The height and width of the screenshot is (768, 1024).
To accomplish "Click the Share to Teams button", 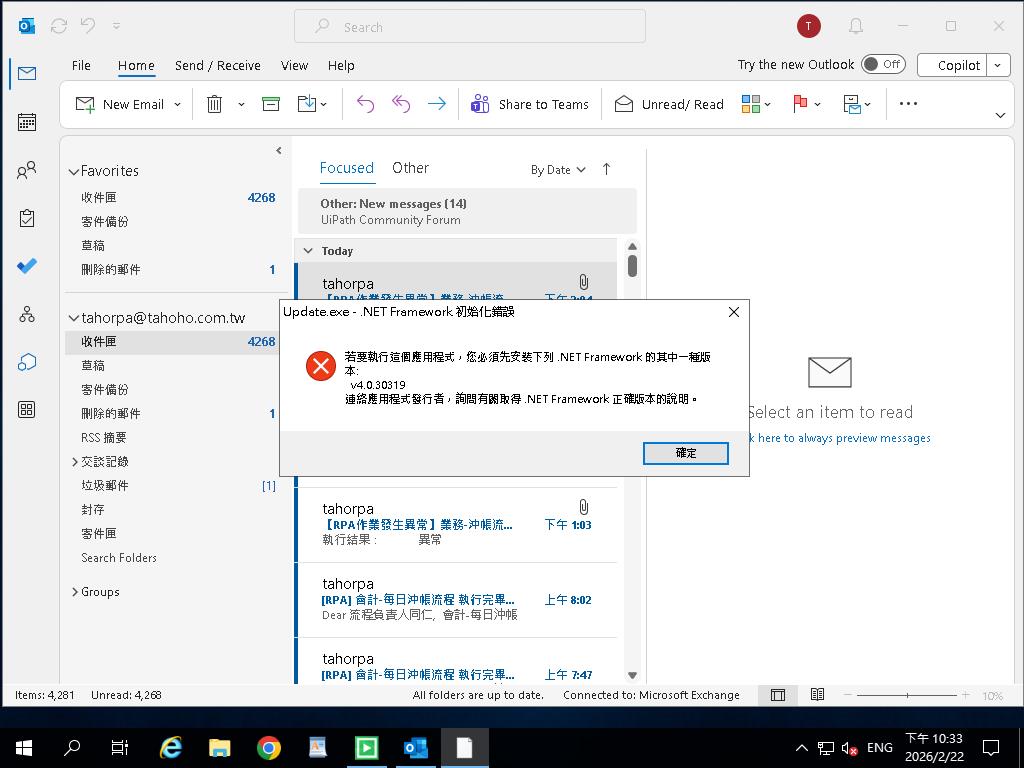I will click(531, 104).
